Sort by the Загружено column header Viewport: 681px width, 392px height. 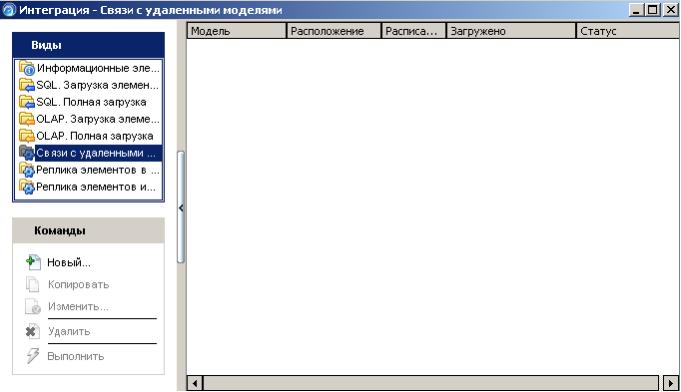(x=511, y=31)
